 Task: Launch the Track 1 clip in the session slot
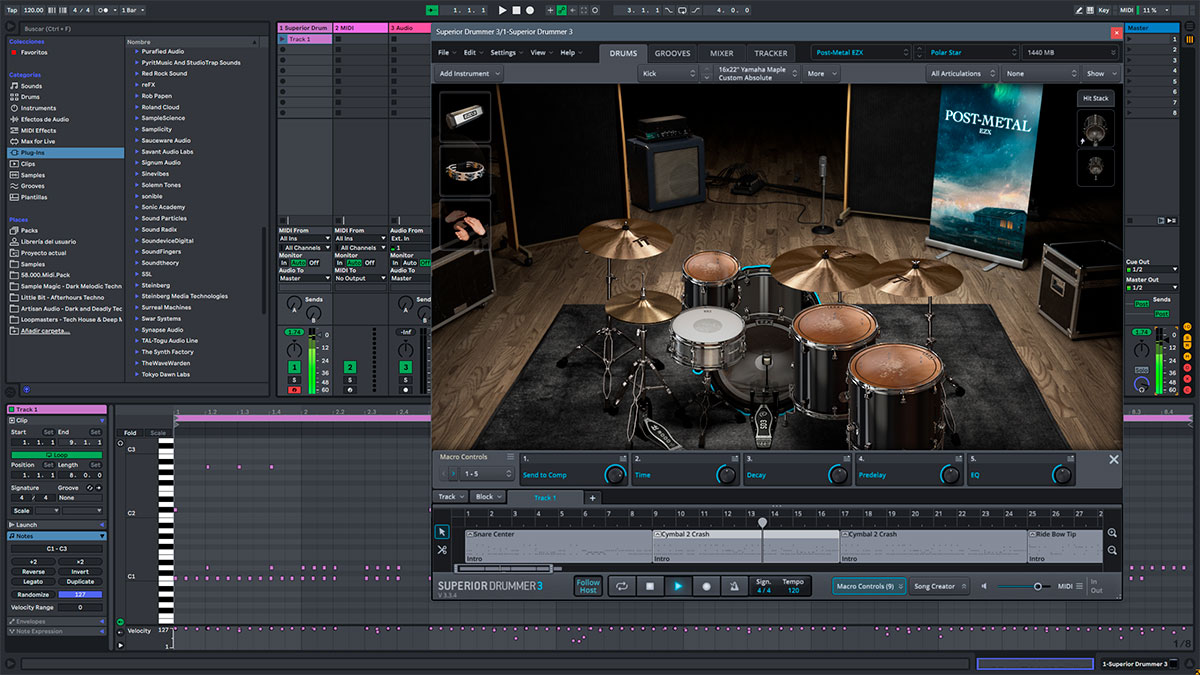tap(283, 39)
